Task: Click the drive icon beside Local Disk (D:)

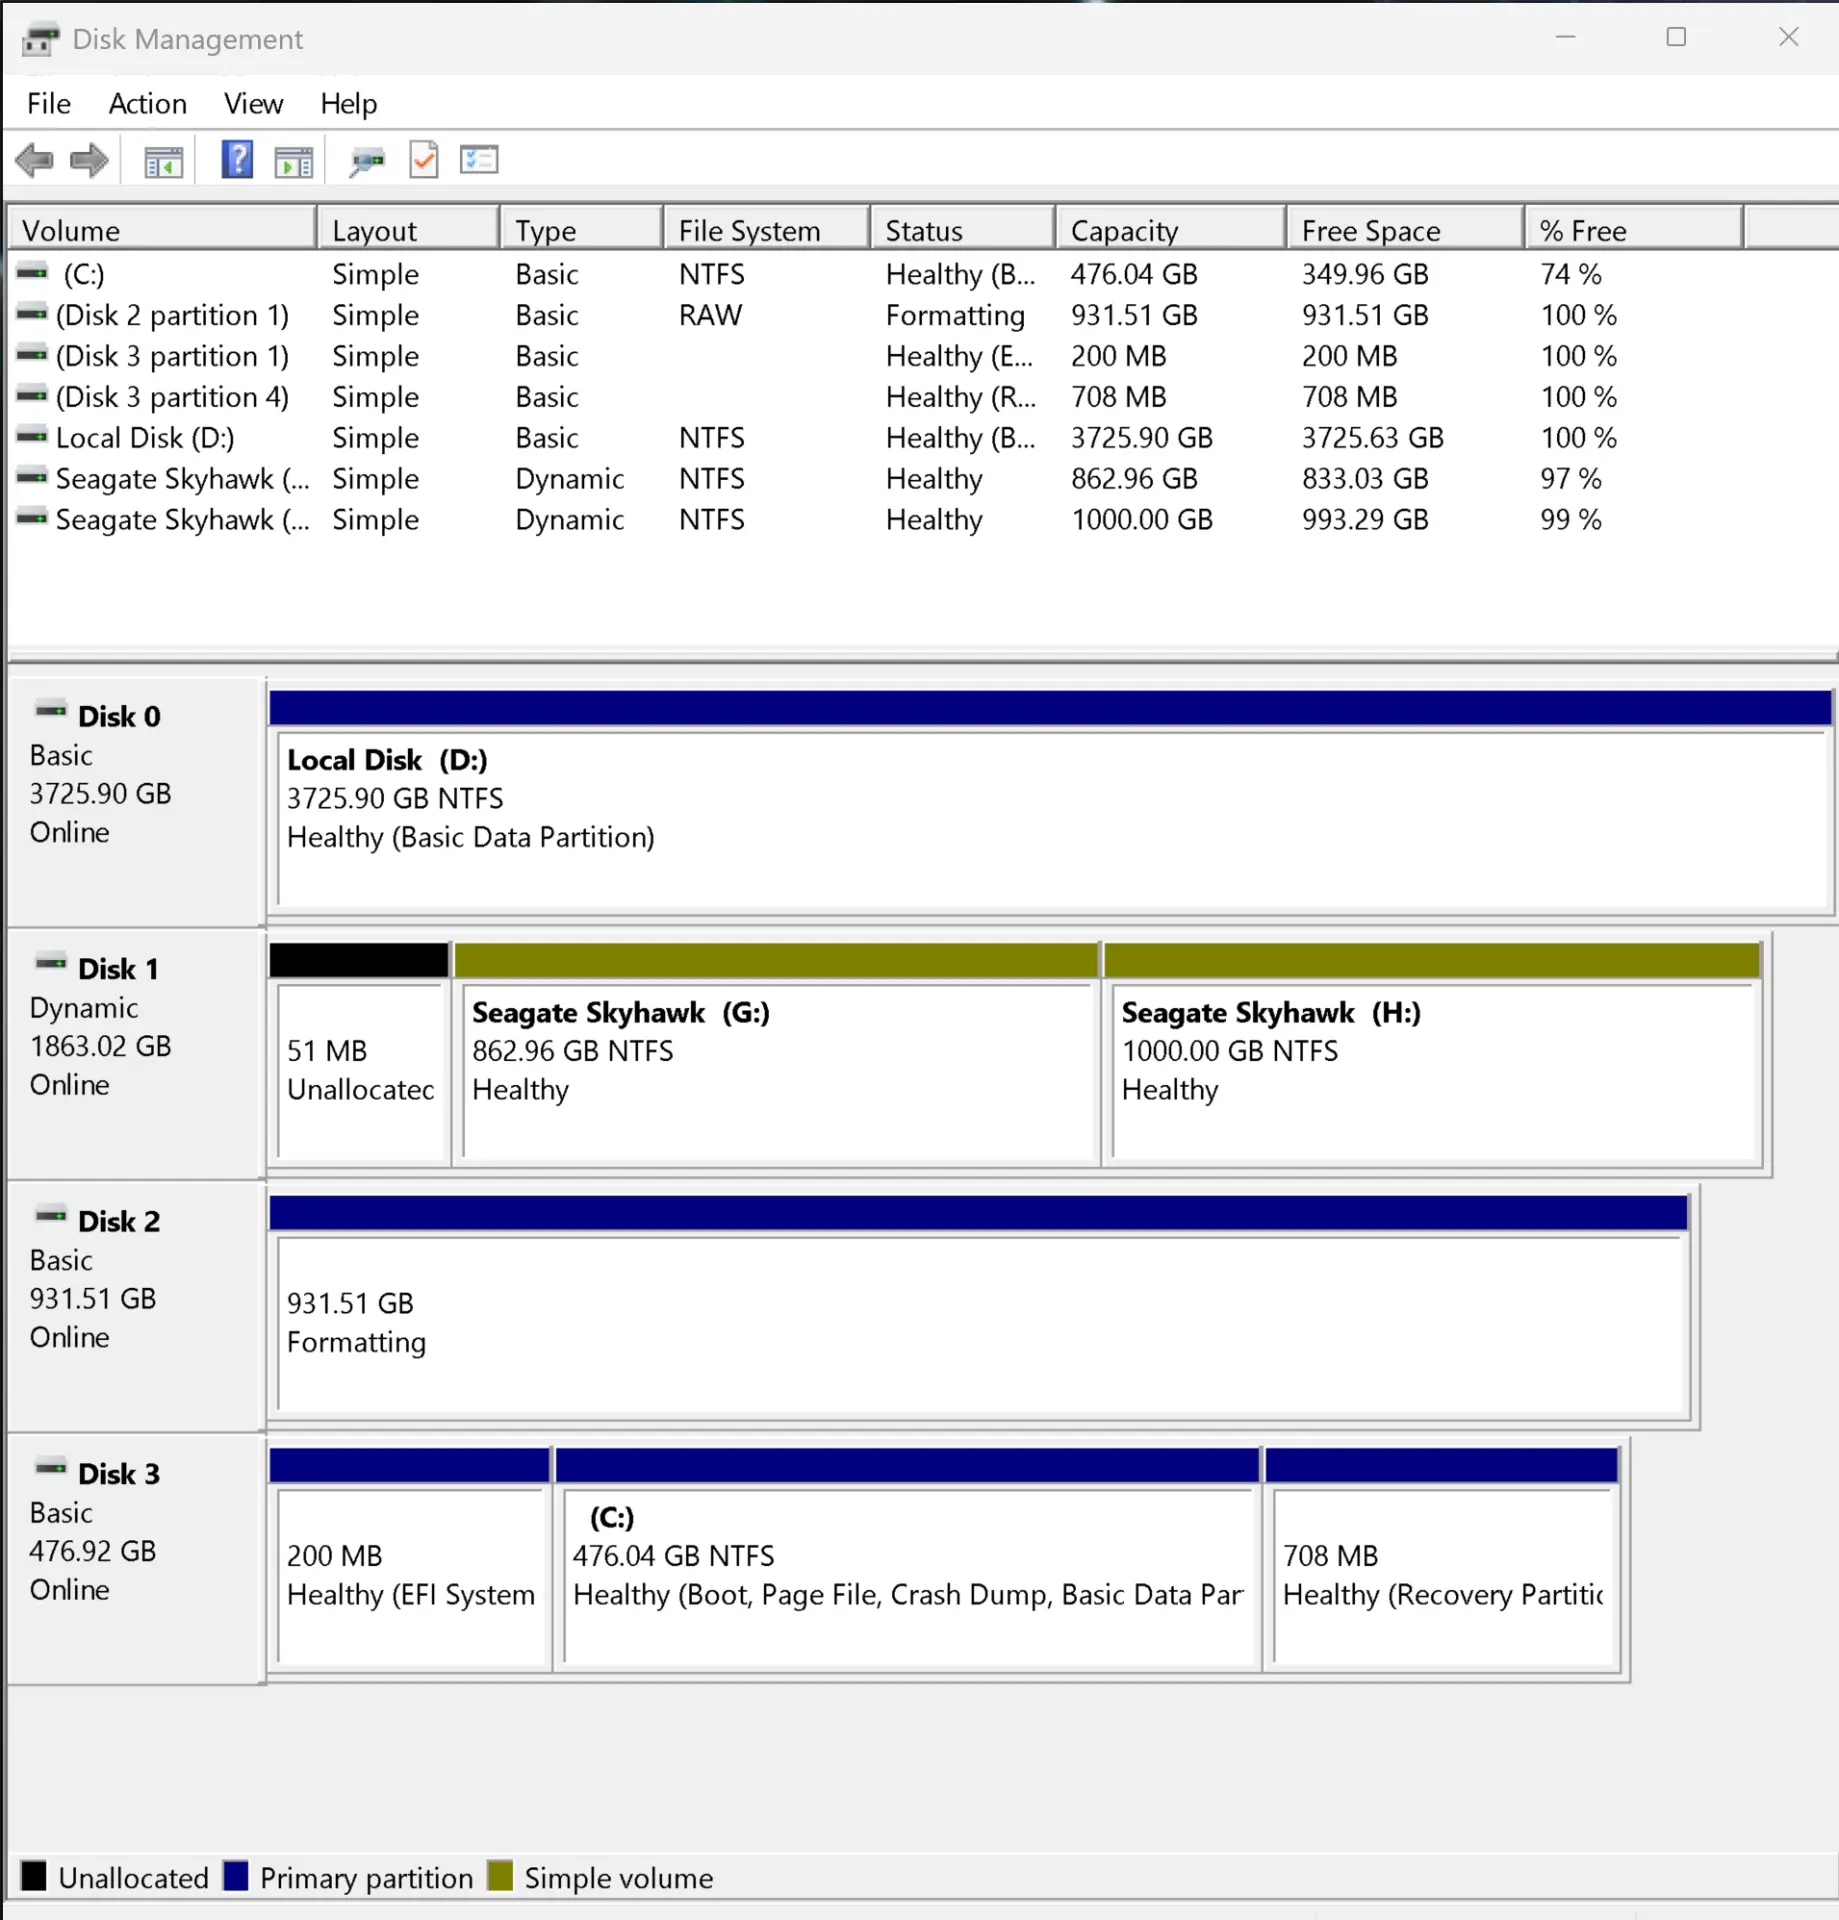Action: click(x=32, y=436)
